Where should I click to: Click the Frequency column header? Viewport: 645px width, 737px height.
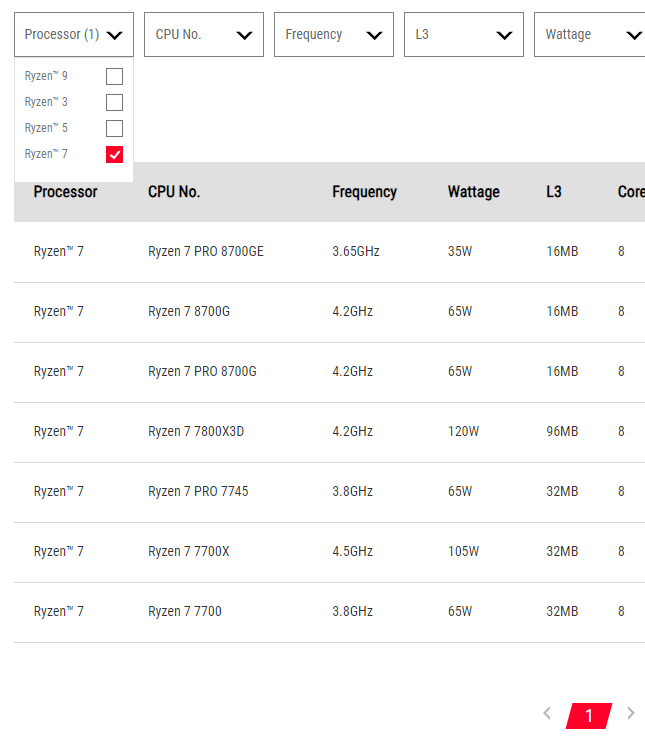click(x=364, y=192)
